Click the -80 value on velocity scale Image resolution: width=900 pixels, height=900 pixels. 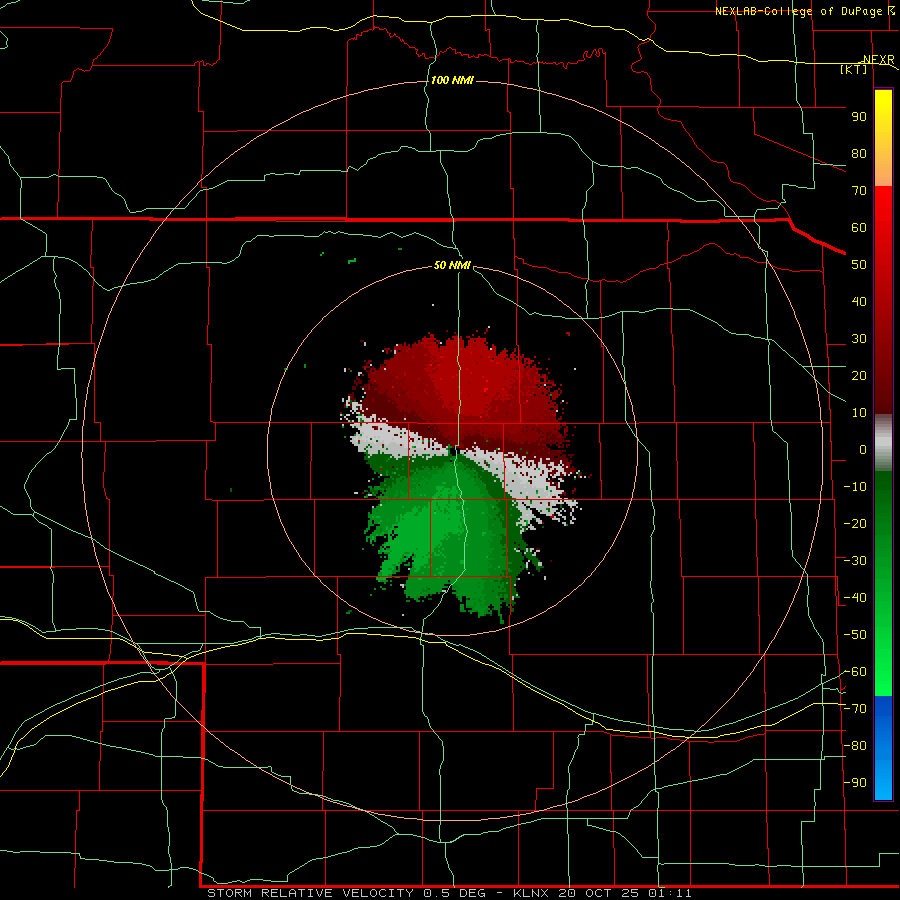pyautogui.click(x=855, y=746)
